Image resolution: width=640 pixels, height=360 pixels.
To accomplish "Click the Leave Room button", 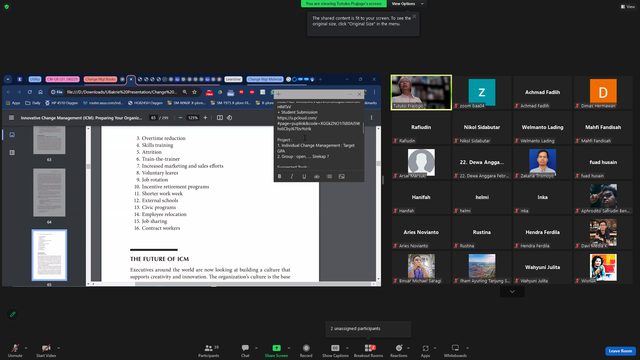I will tap(620, 351).
